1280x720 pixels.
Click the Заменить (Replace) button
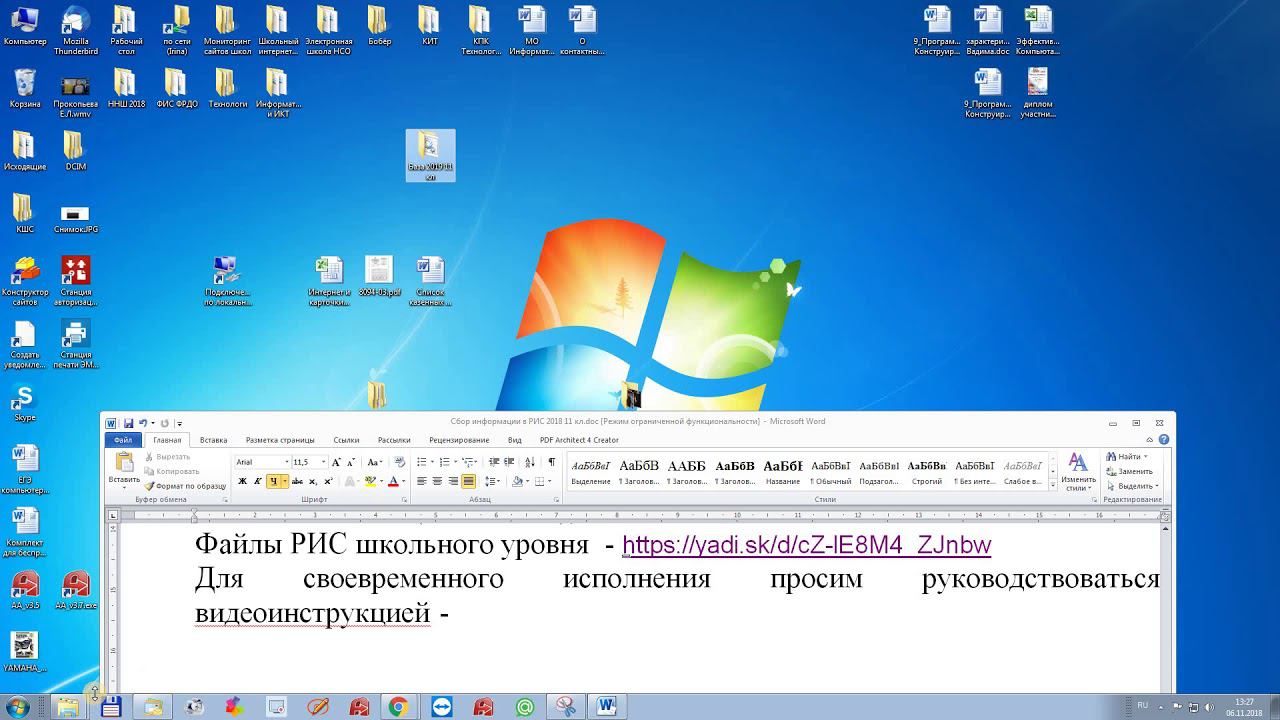click(x=1130, y=471)
